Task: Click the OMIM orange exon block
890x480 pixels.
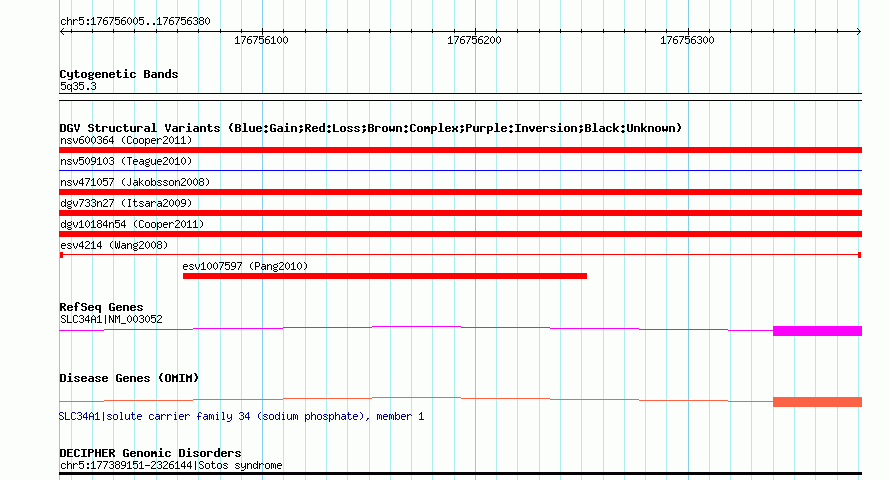Action: 817,402
